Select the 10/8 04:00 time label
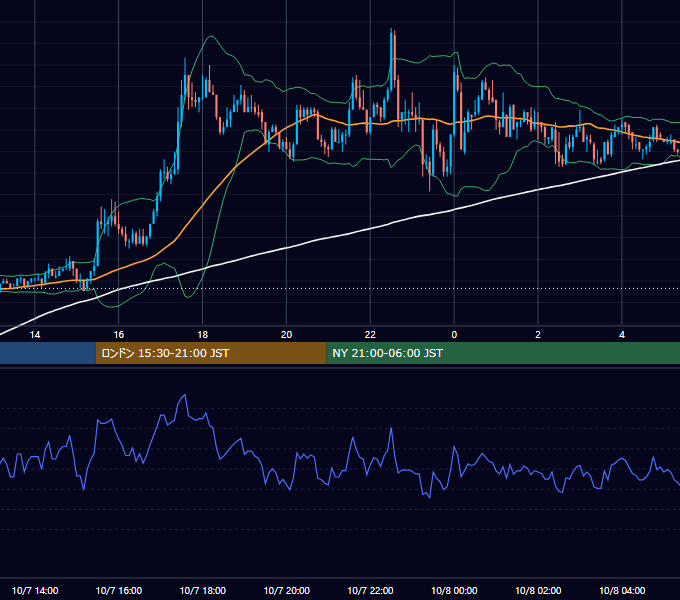This screenshot has height=600, width=680. [622, 590]
